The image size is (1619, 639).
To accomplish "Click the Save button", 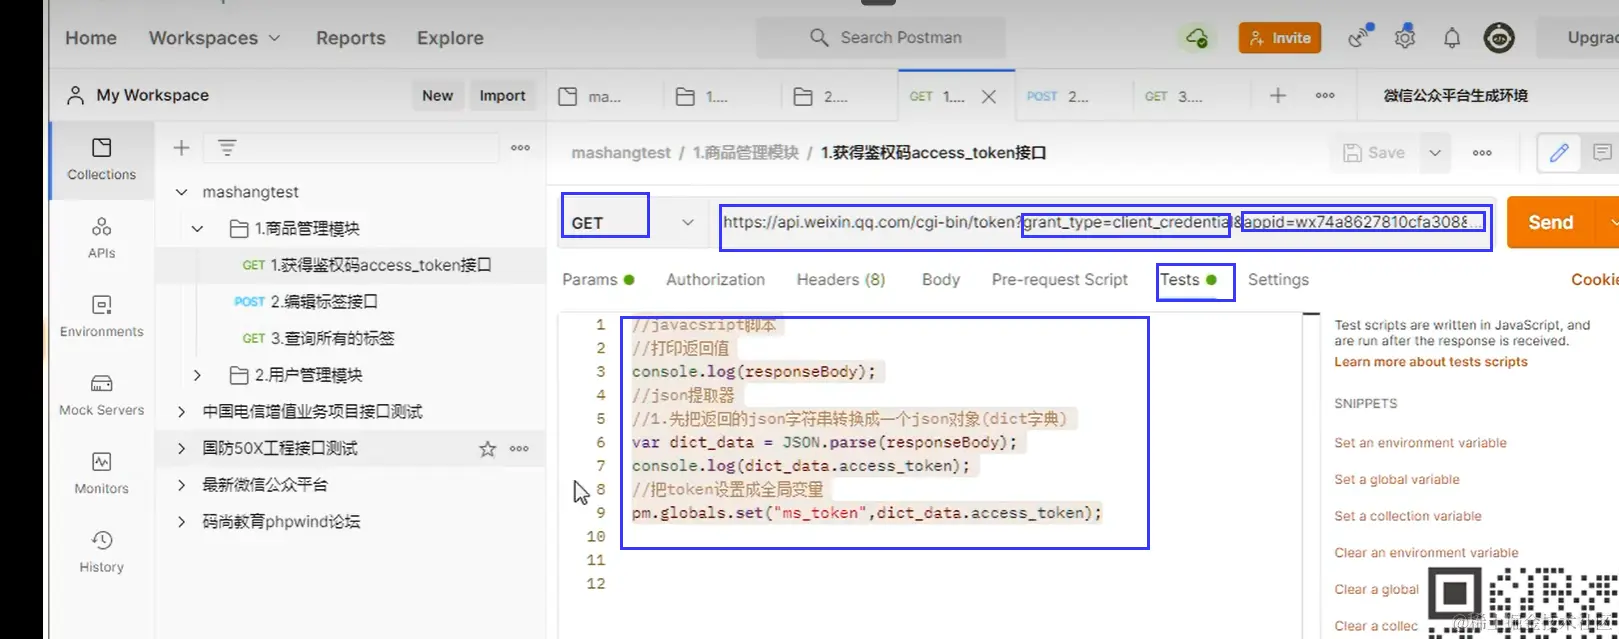I will click(x=1375, y=153).
